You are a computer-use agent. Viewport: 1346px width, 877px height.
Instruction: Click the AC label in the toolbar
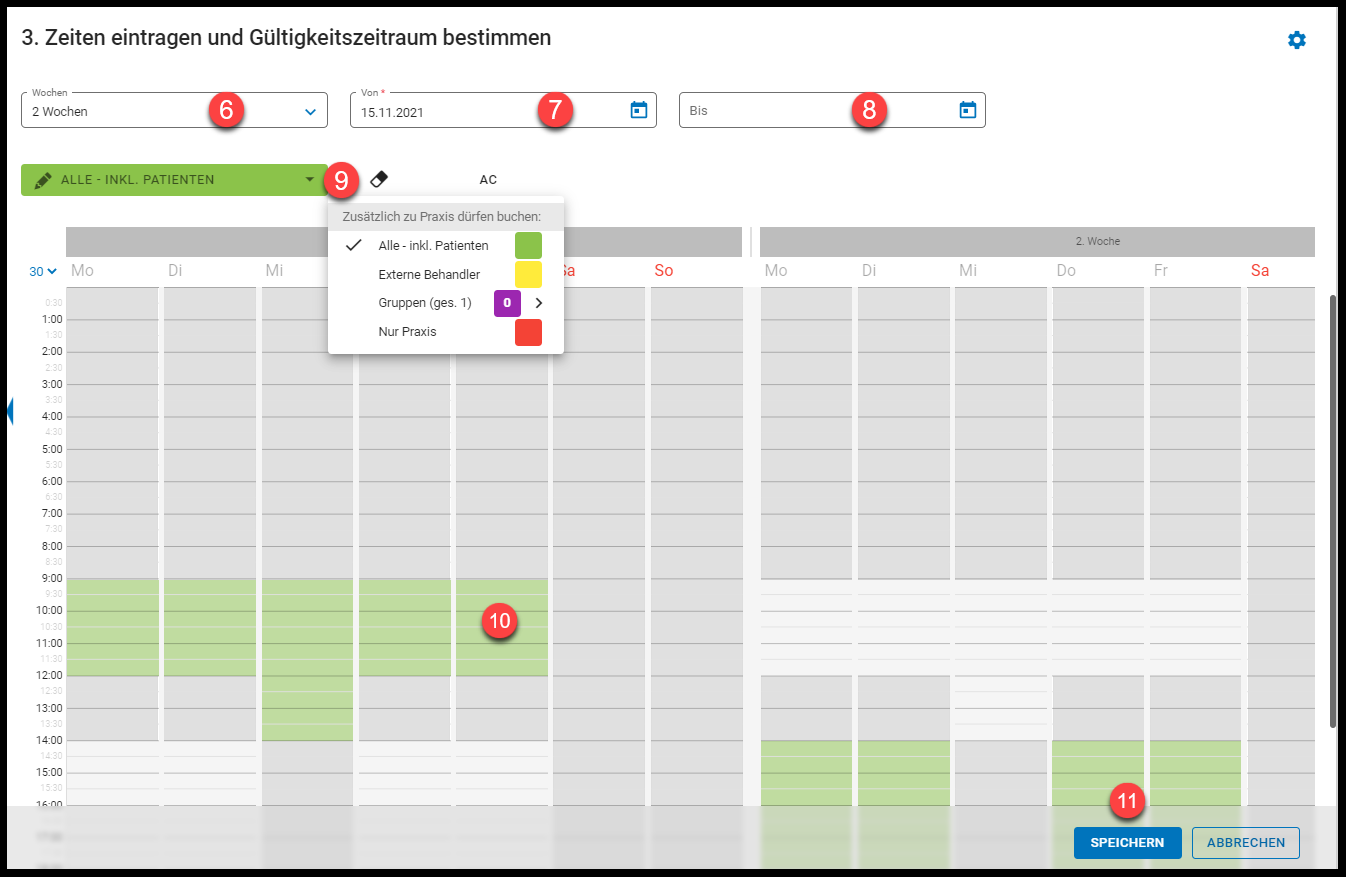488,180
